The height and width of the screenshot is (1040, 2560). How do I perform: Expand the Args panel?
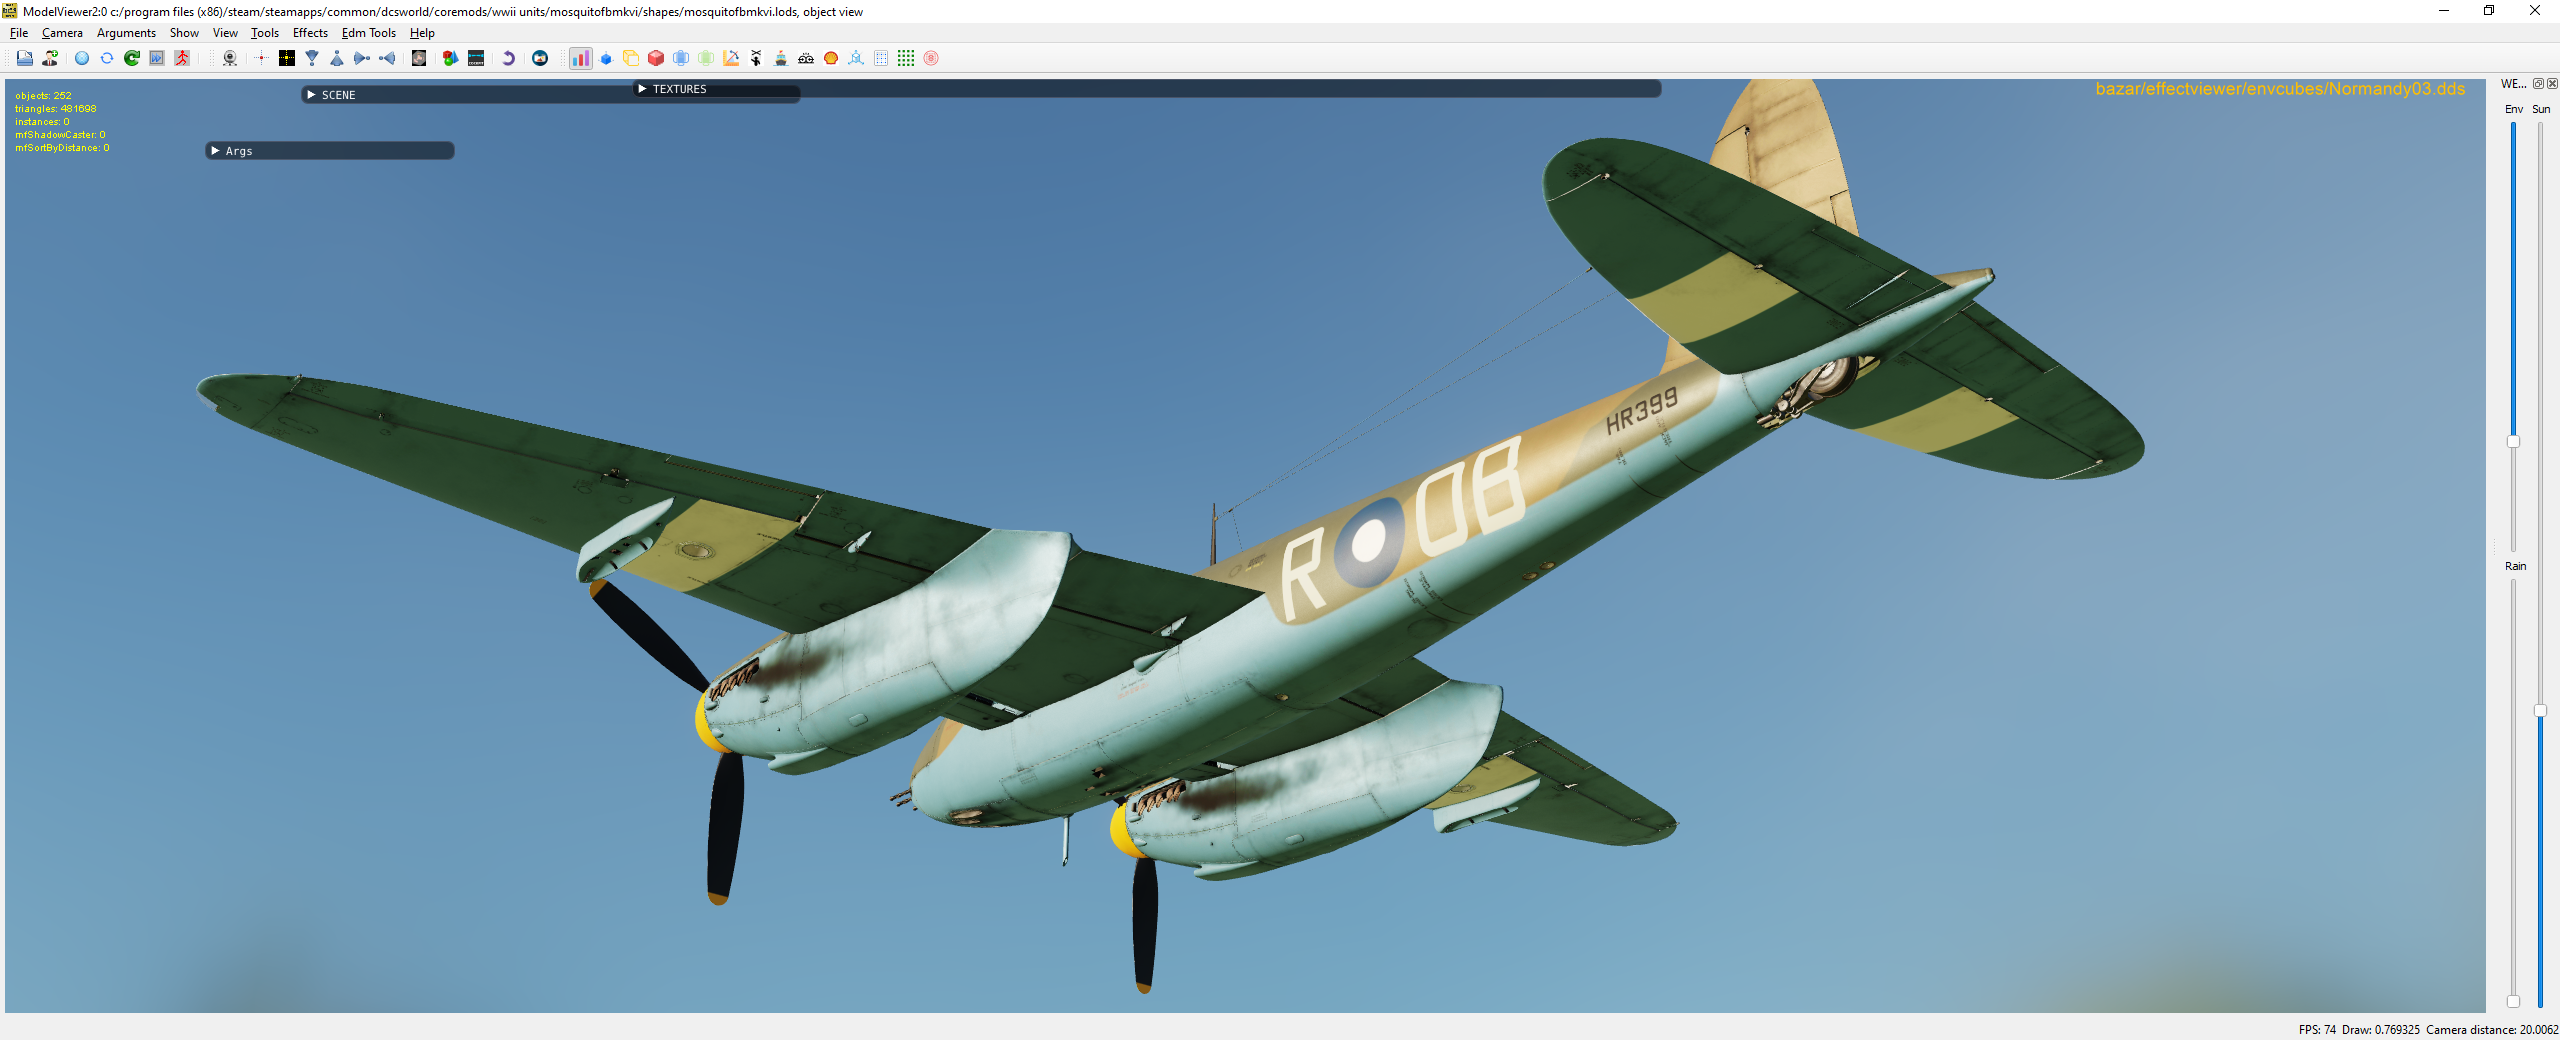pyautogui.click(x=215, y=151)
